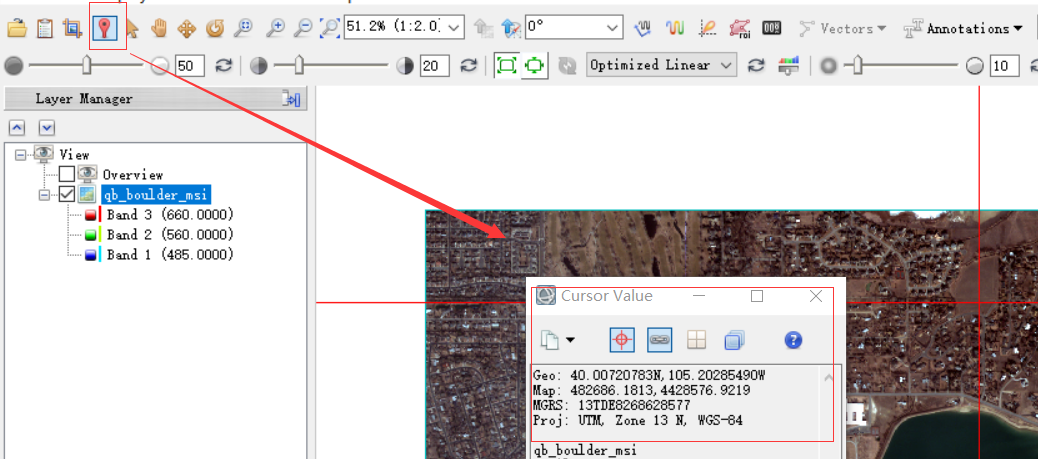The image size is (1038, 459).
Task: Open the 51.2% zoom level dropdown
Action: tap(454, 28)
